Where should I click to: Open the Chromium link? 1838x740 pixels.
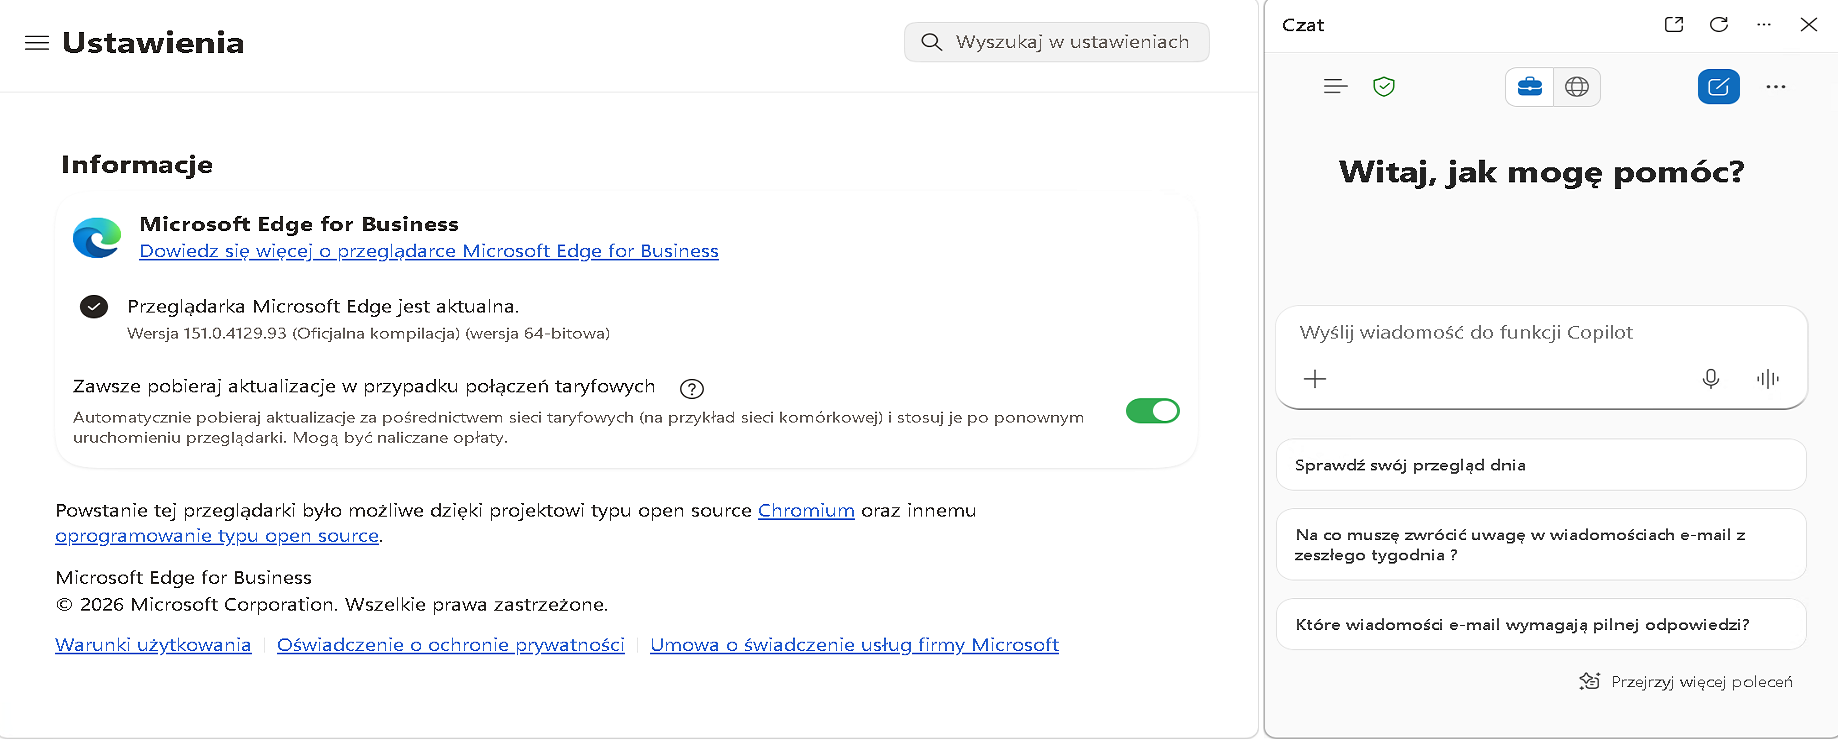pos(806,511)
